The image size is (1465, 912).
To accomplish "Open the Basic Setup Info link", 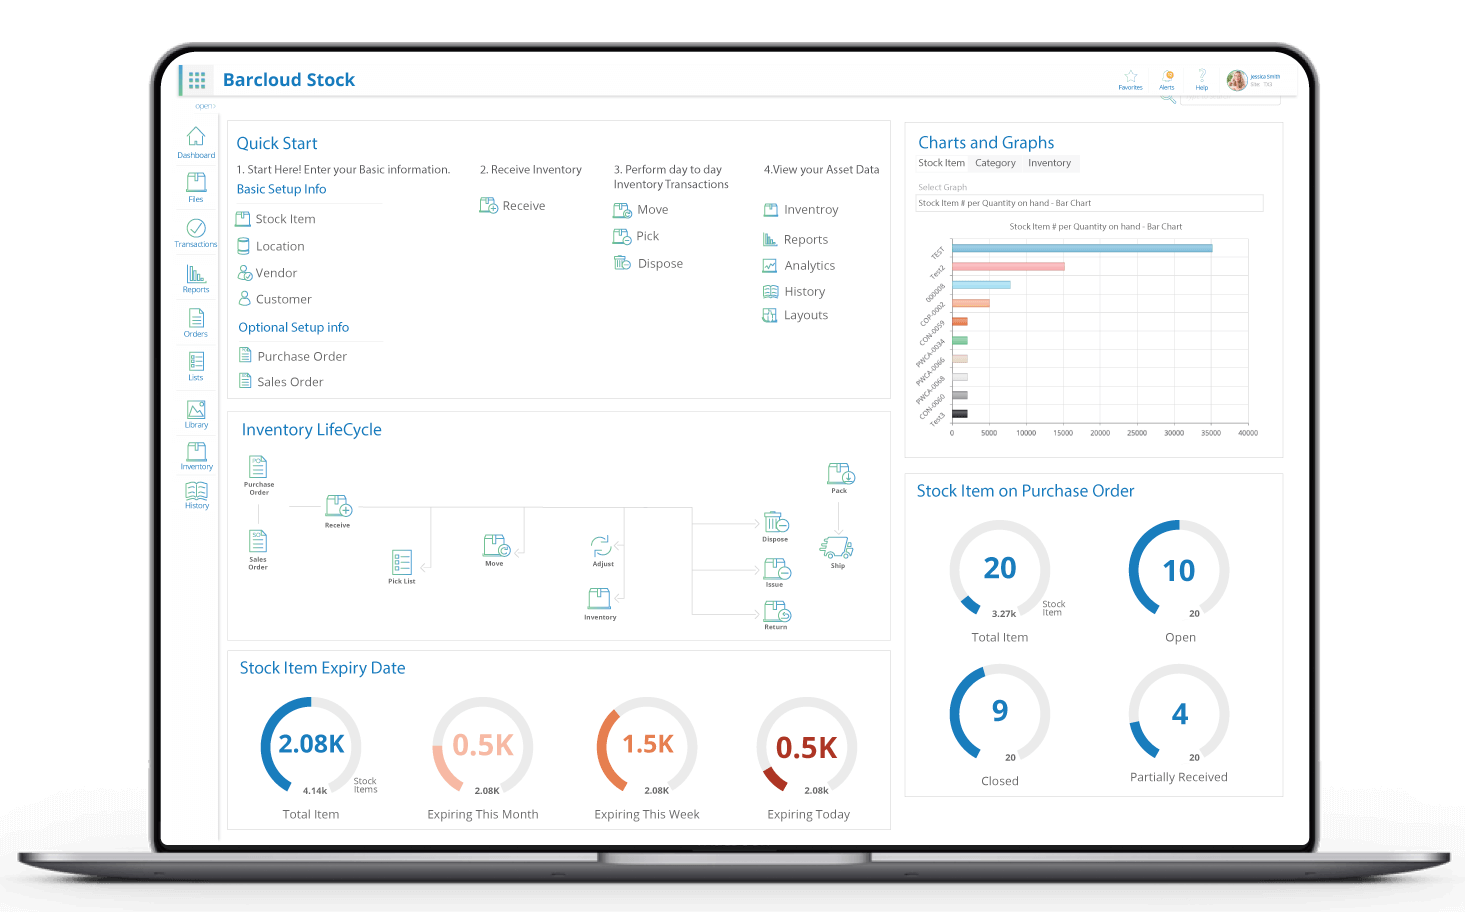I will click(x=281, y=189).
